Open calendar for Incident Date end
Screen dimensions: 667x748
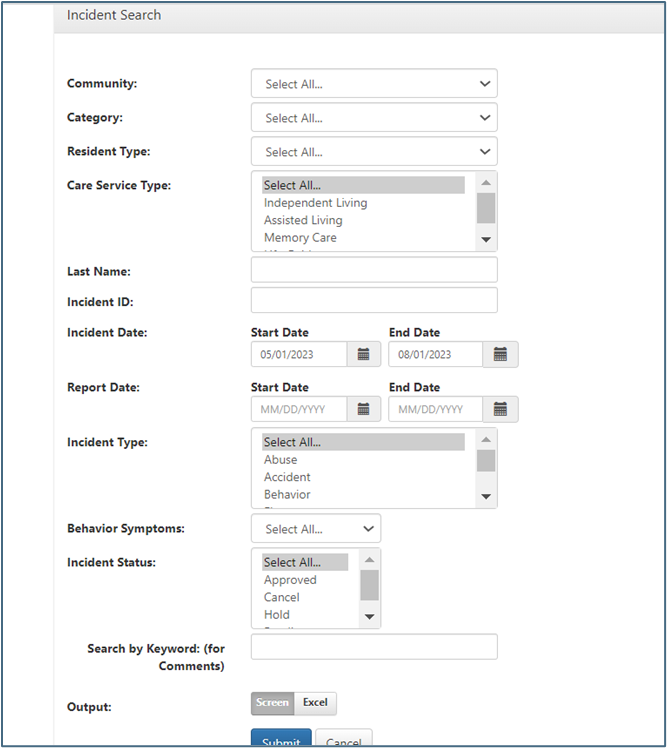(500, 354)
